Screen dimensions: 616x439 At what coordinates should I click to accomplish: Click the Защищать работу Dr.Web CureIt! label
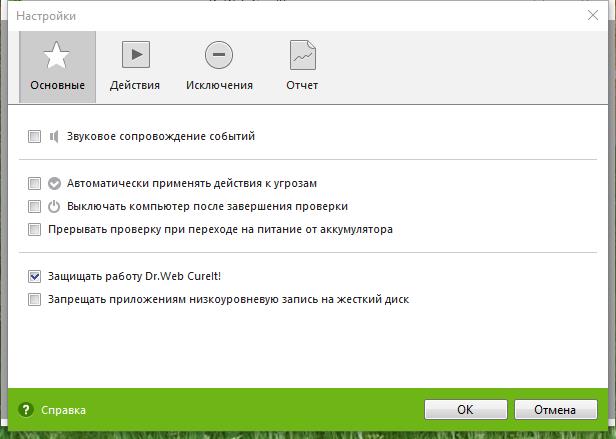pos(134,276)
